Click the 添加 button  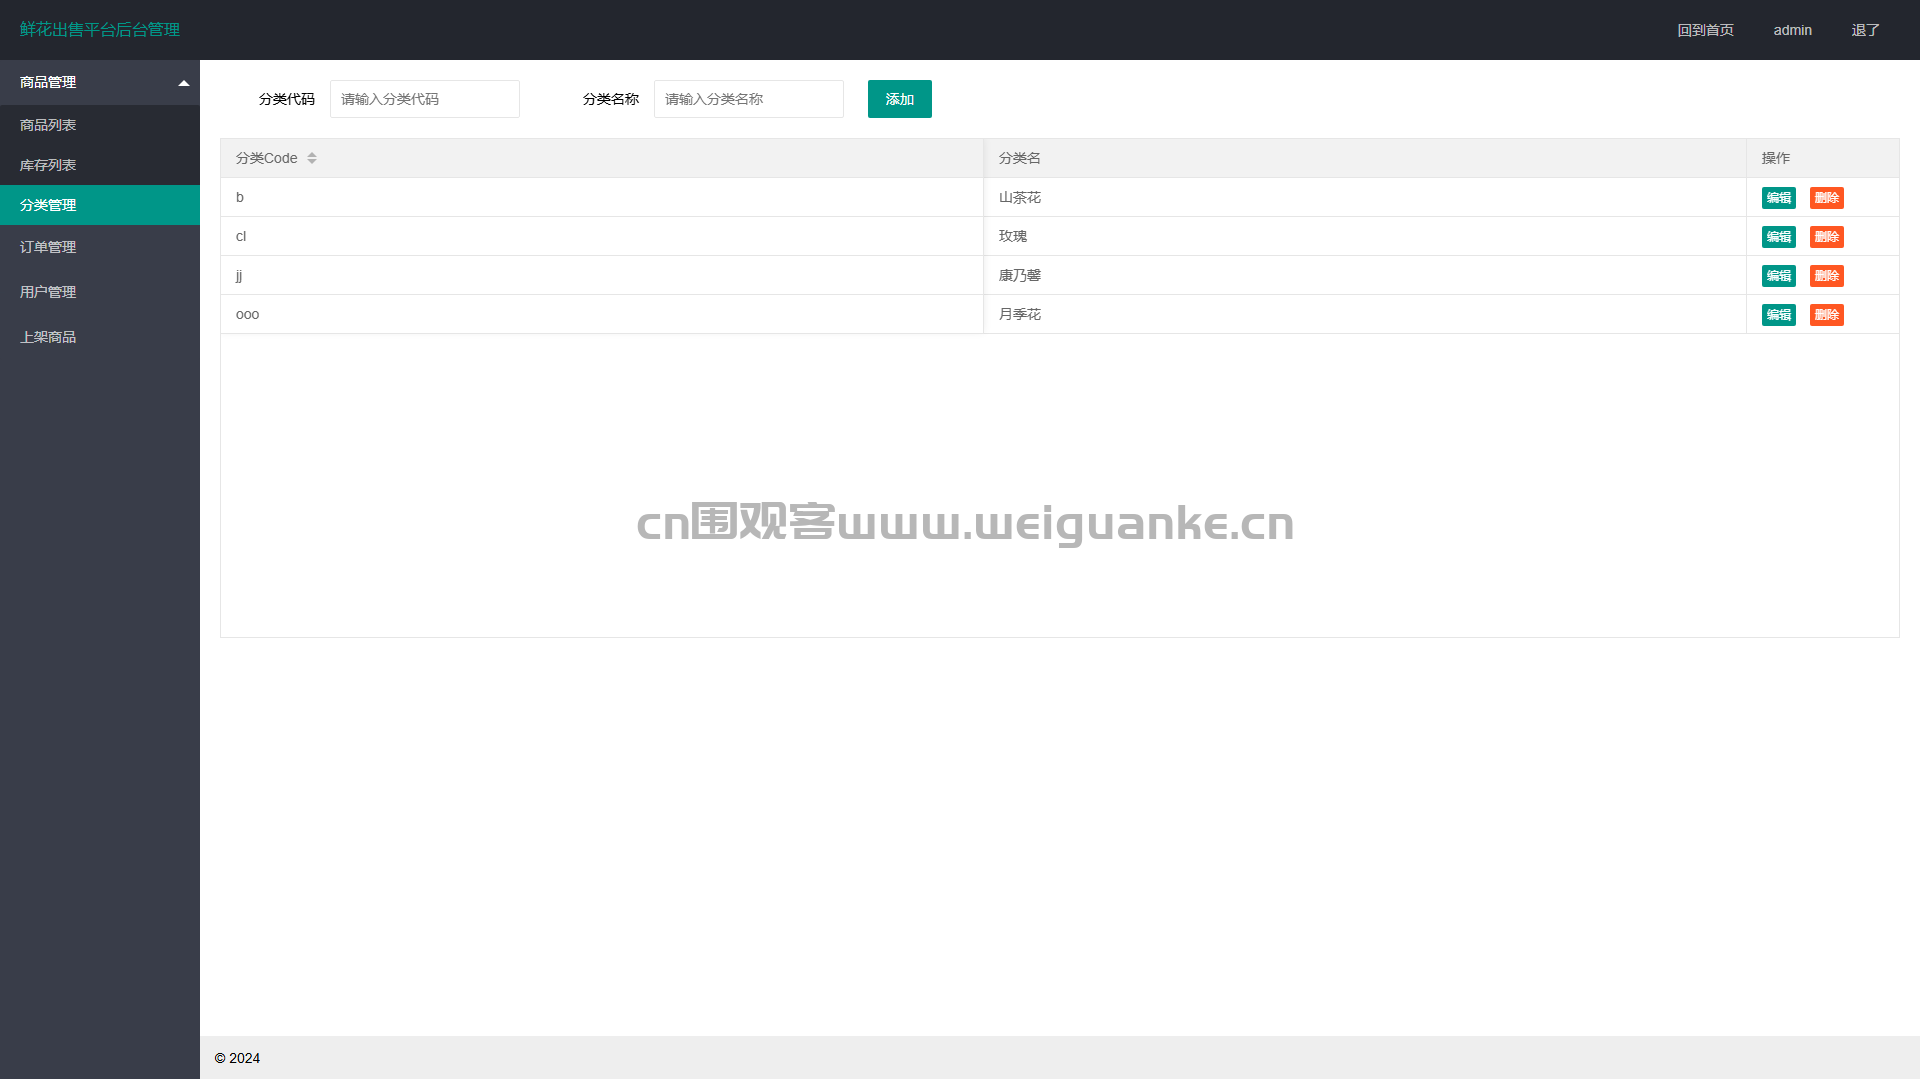[900, 99]
